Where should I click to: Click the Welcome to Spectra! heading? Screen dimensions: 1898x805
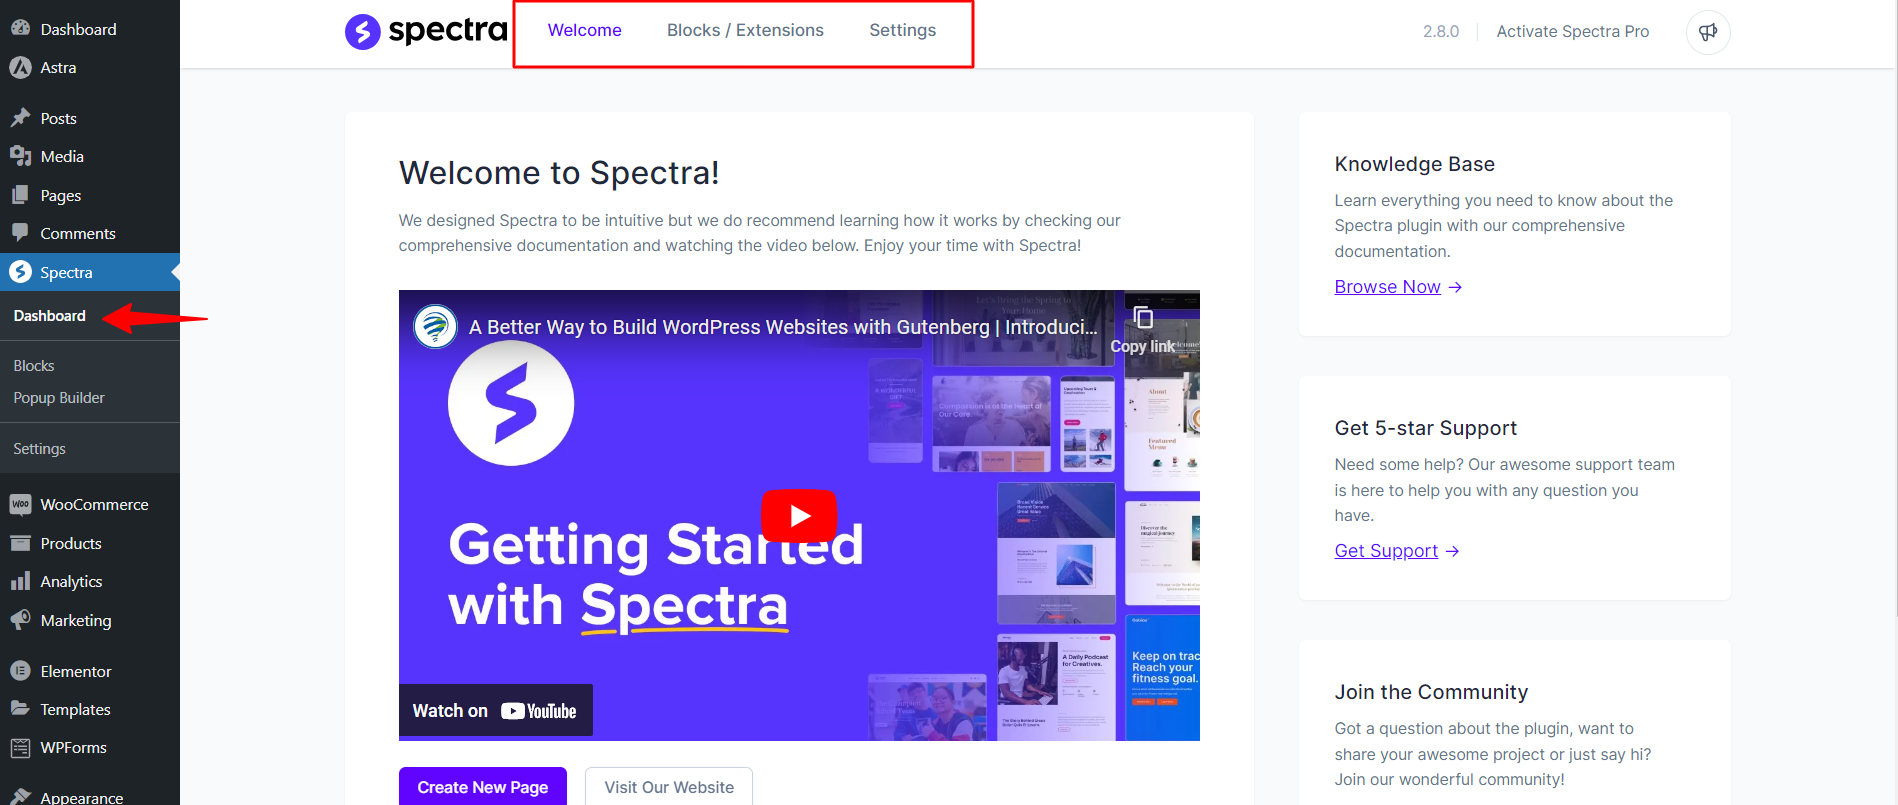point(559,173)
